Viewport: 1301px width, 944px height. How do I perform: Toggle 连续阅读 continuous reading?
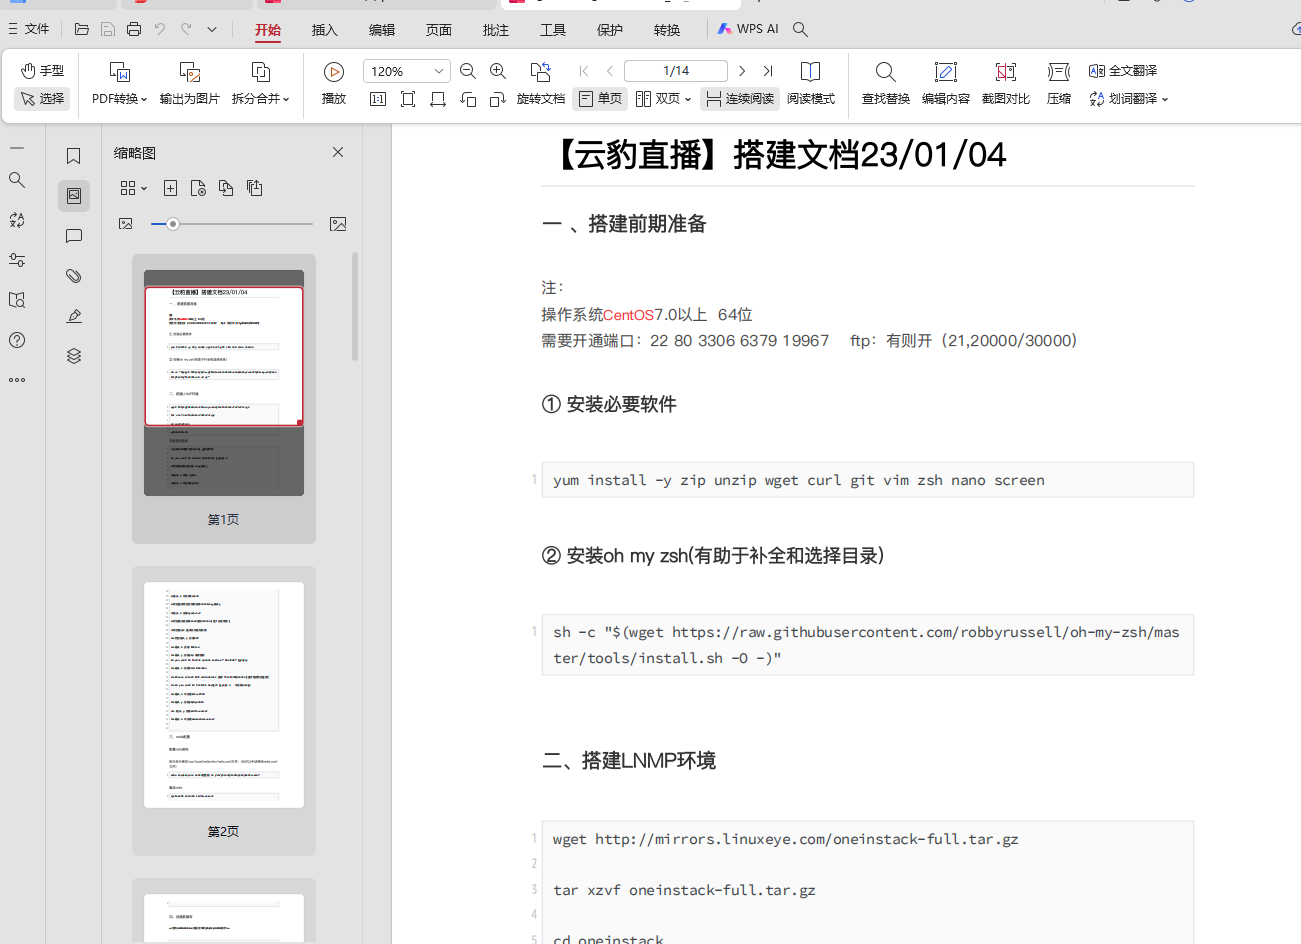[x=740, y=99]
